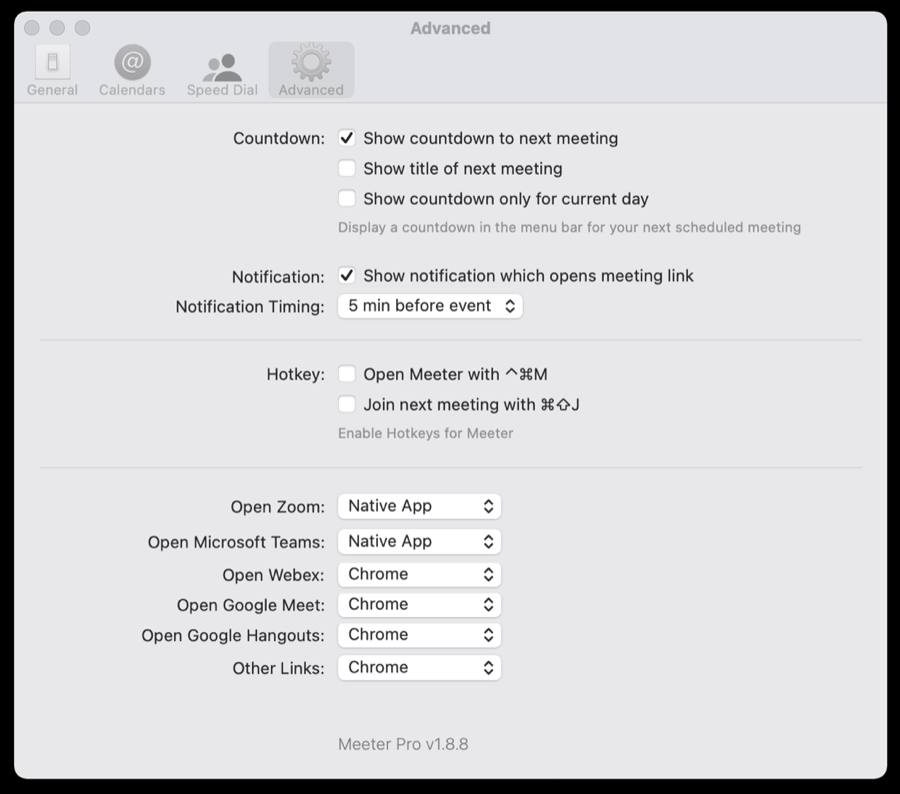Screen dimensions: 900x794
Task: Select the Other Links browser dropdown
Action: 419,667
